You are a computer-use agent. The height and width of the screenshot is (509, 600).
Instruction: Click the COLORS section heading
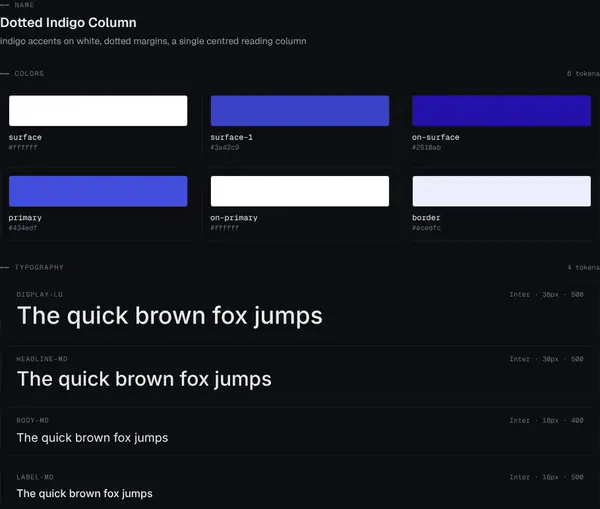tap(29, 73)
